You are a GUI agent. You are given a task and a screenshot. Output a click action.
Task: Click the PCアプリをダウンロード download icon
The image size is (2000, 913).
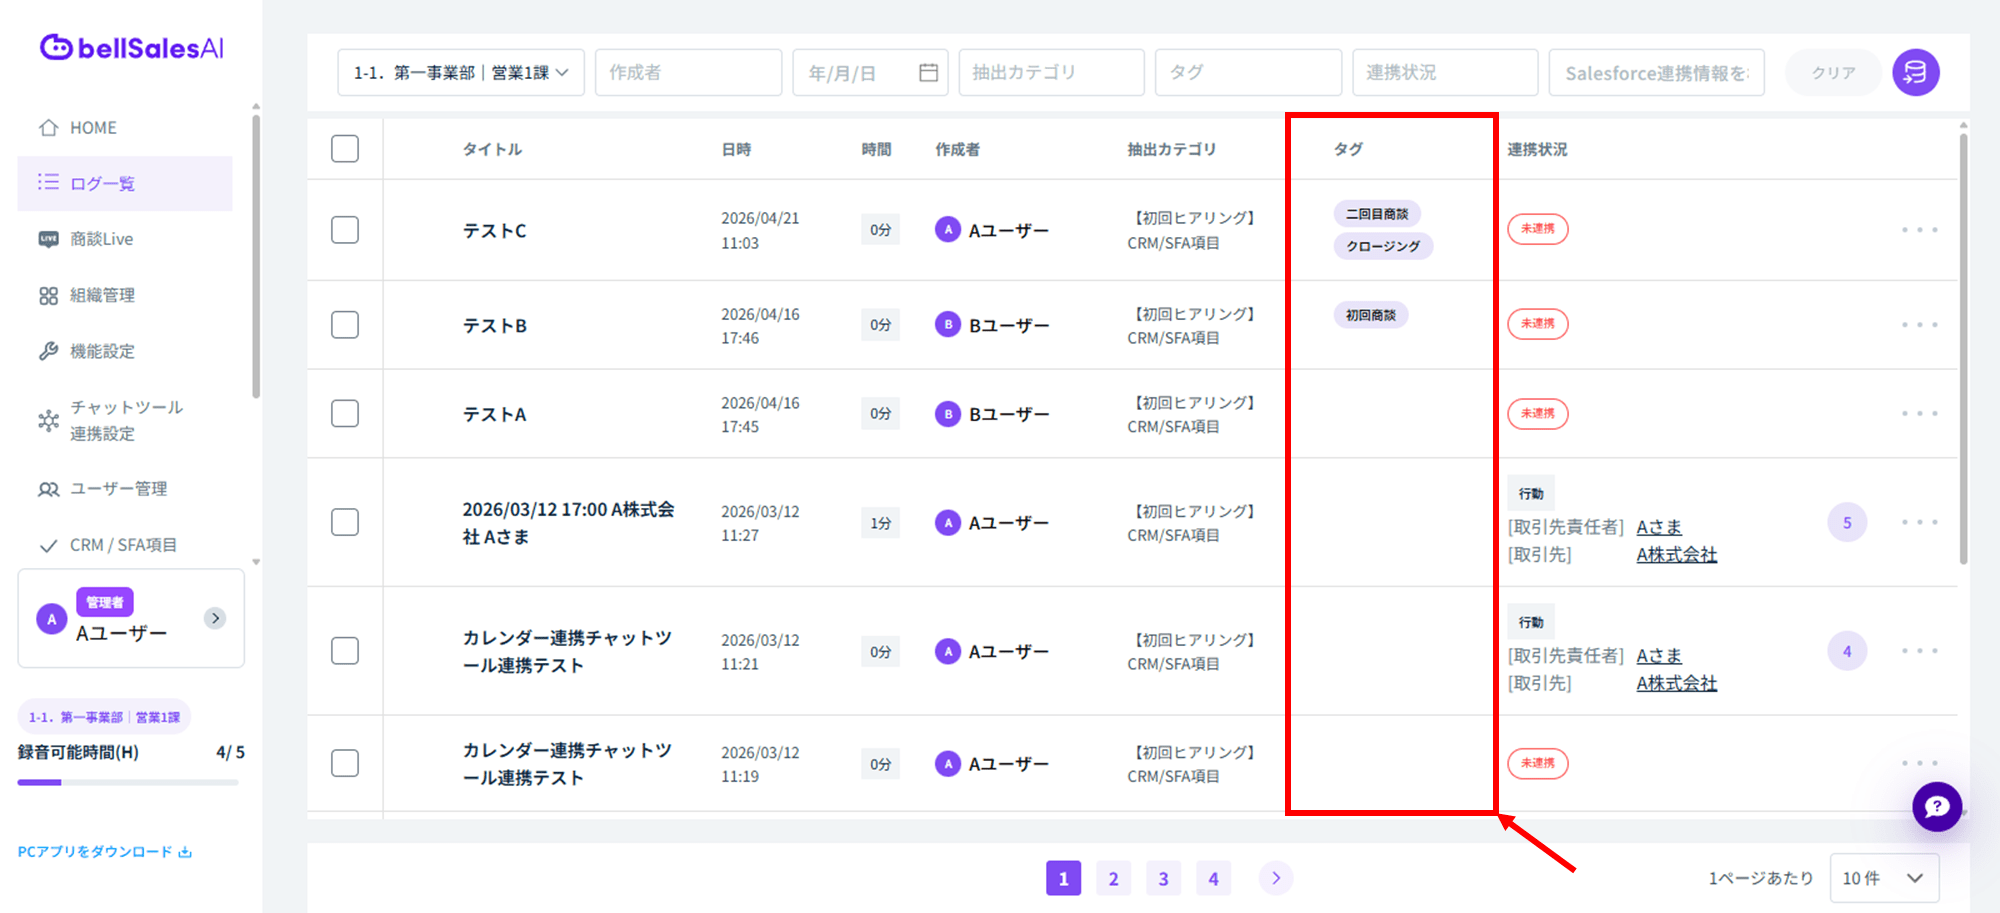click(185, 852)
